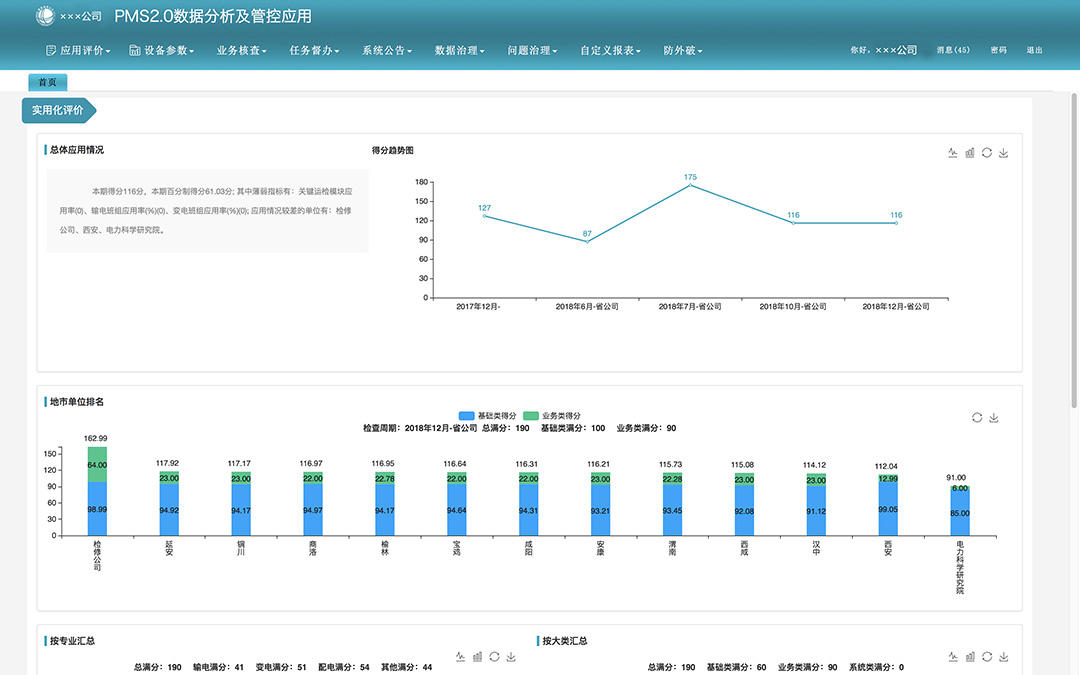Switch 按大类汇总 chart to bar view
This screenshot has height=675, width=1080.
[970, 657]
